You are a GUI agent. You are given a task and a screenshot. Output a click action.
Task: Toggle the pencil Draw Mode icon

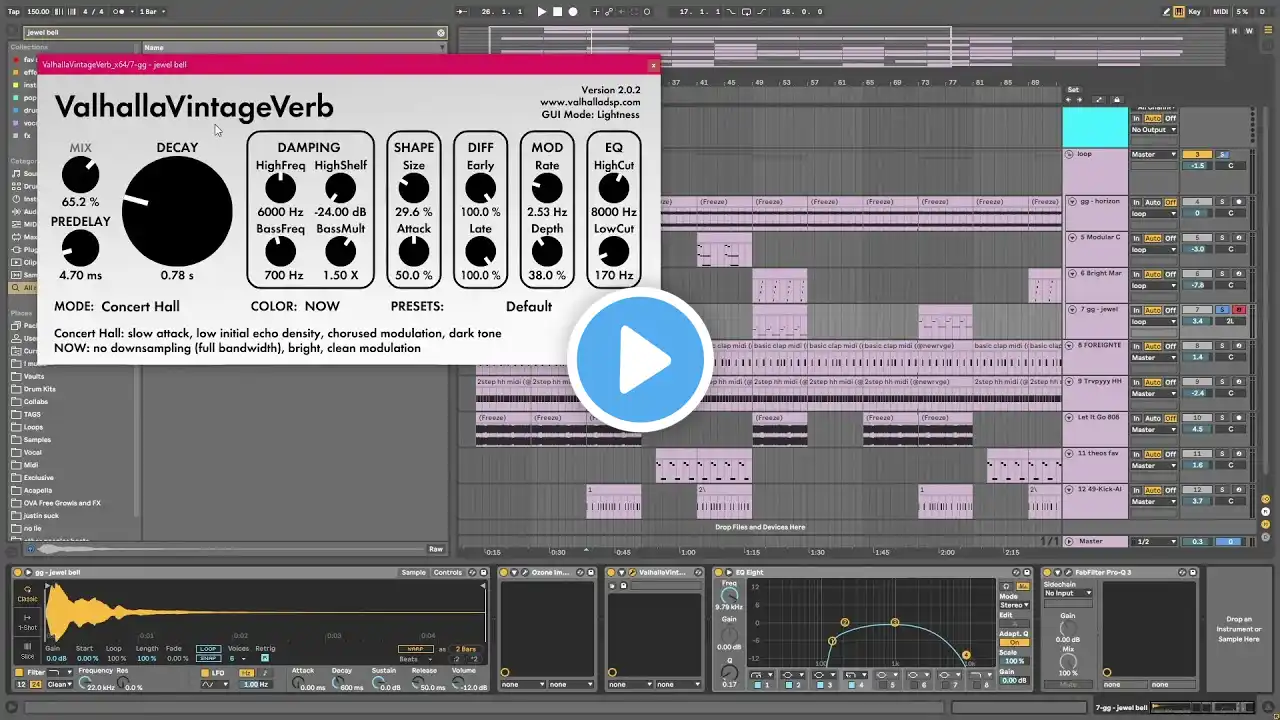(x=1167, y=12)
